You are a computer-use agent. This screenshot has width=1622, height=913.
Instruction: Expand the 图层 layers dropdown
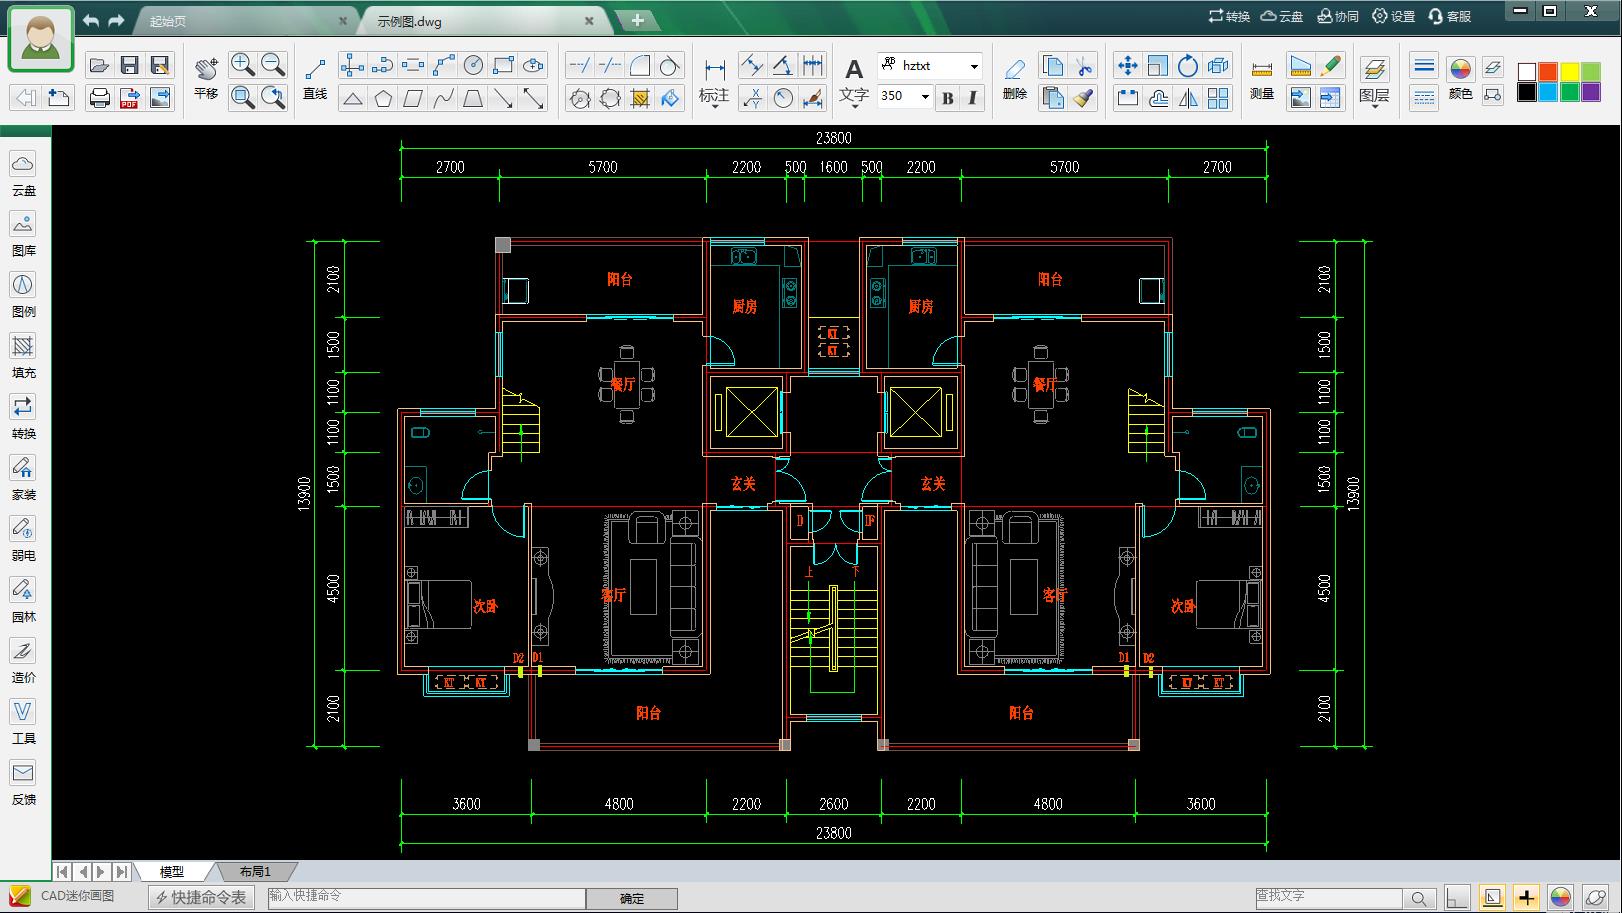(x=1374, y=106)
